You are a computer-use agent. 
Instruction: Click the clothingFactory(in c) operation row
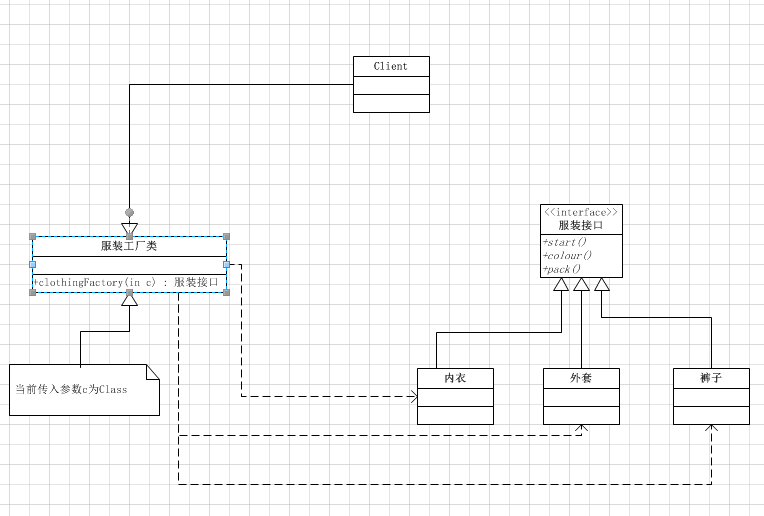(x=129, y=283)
